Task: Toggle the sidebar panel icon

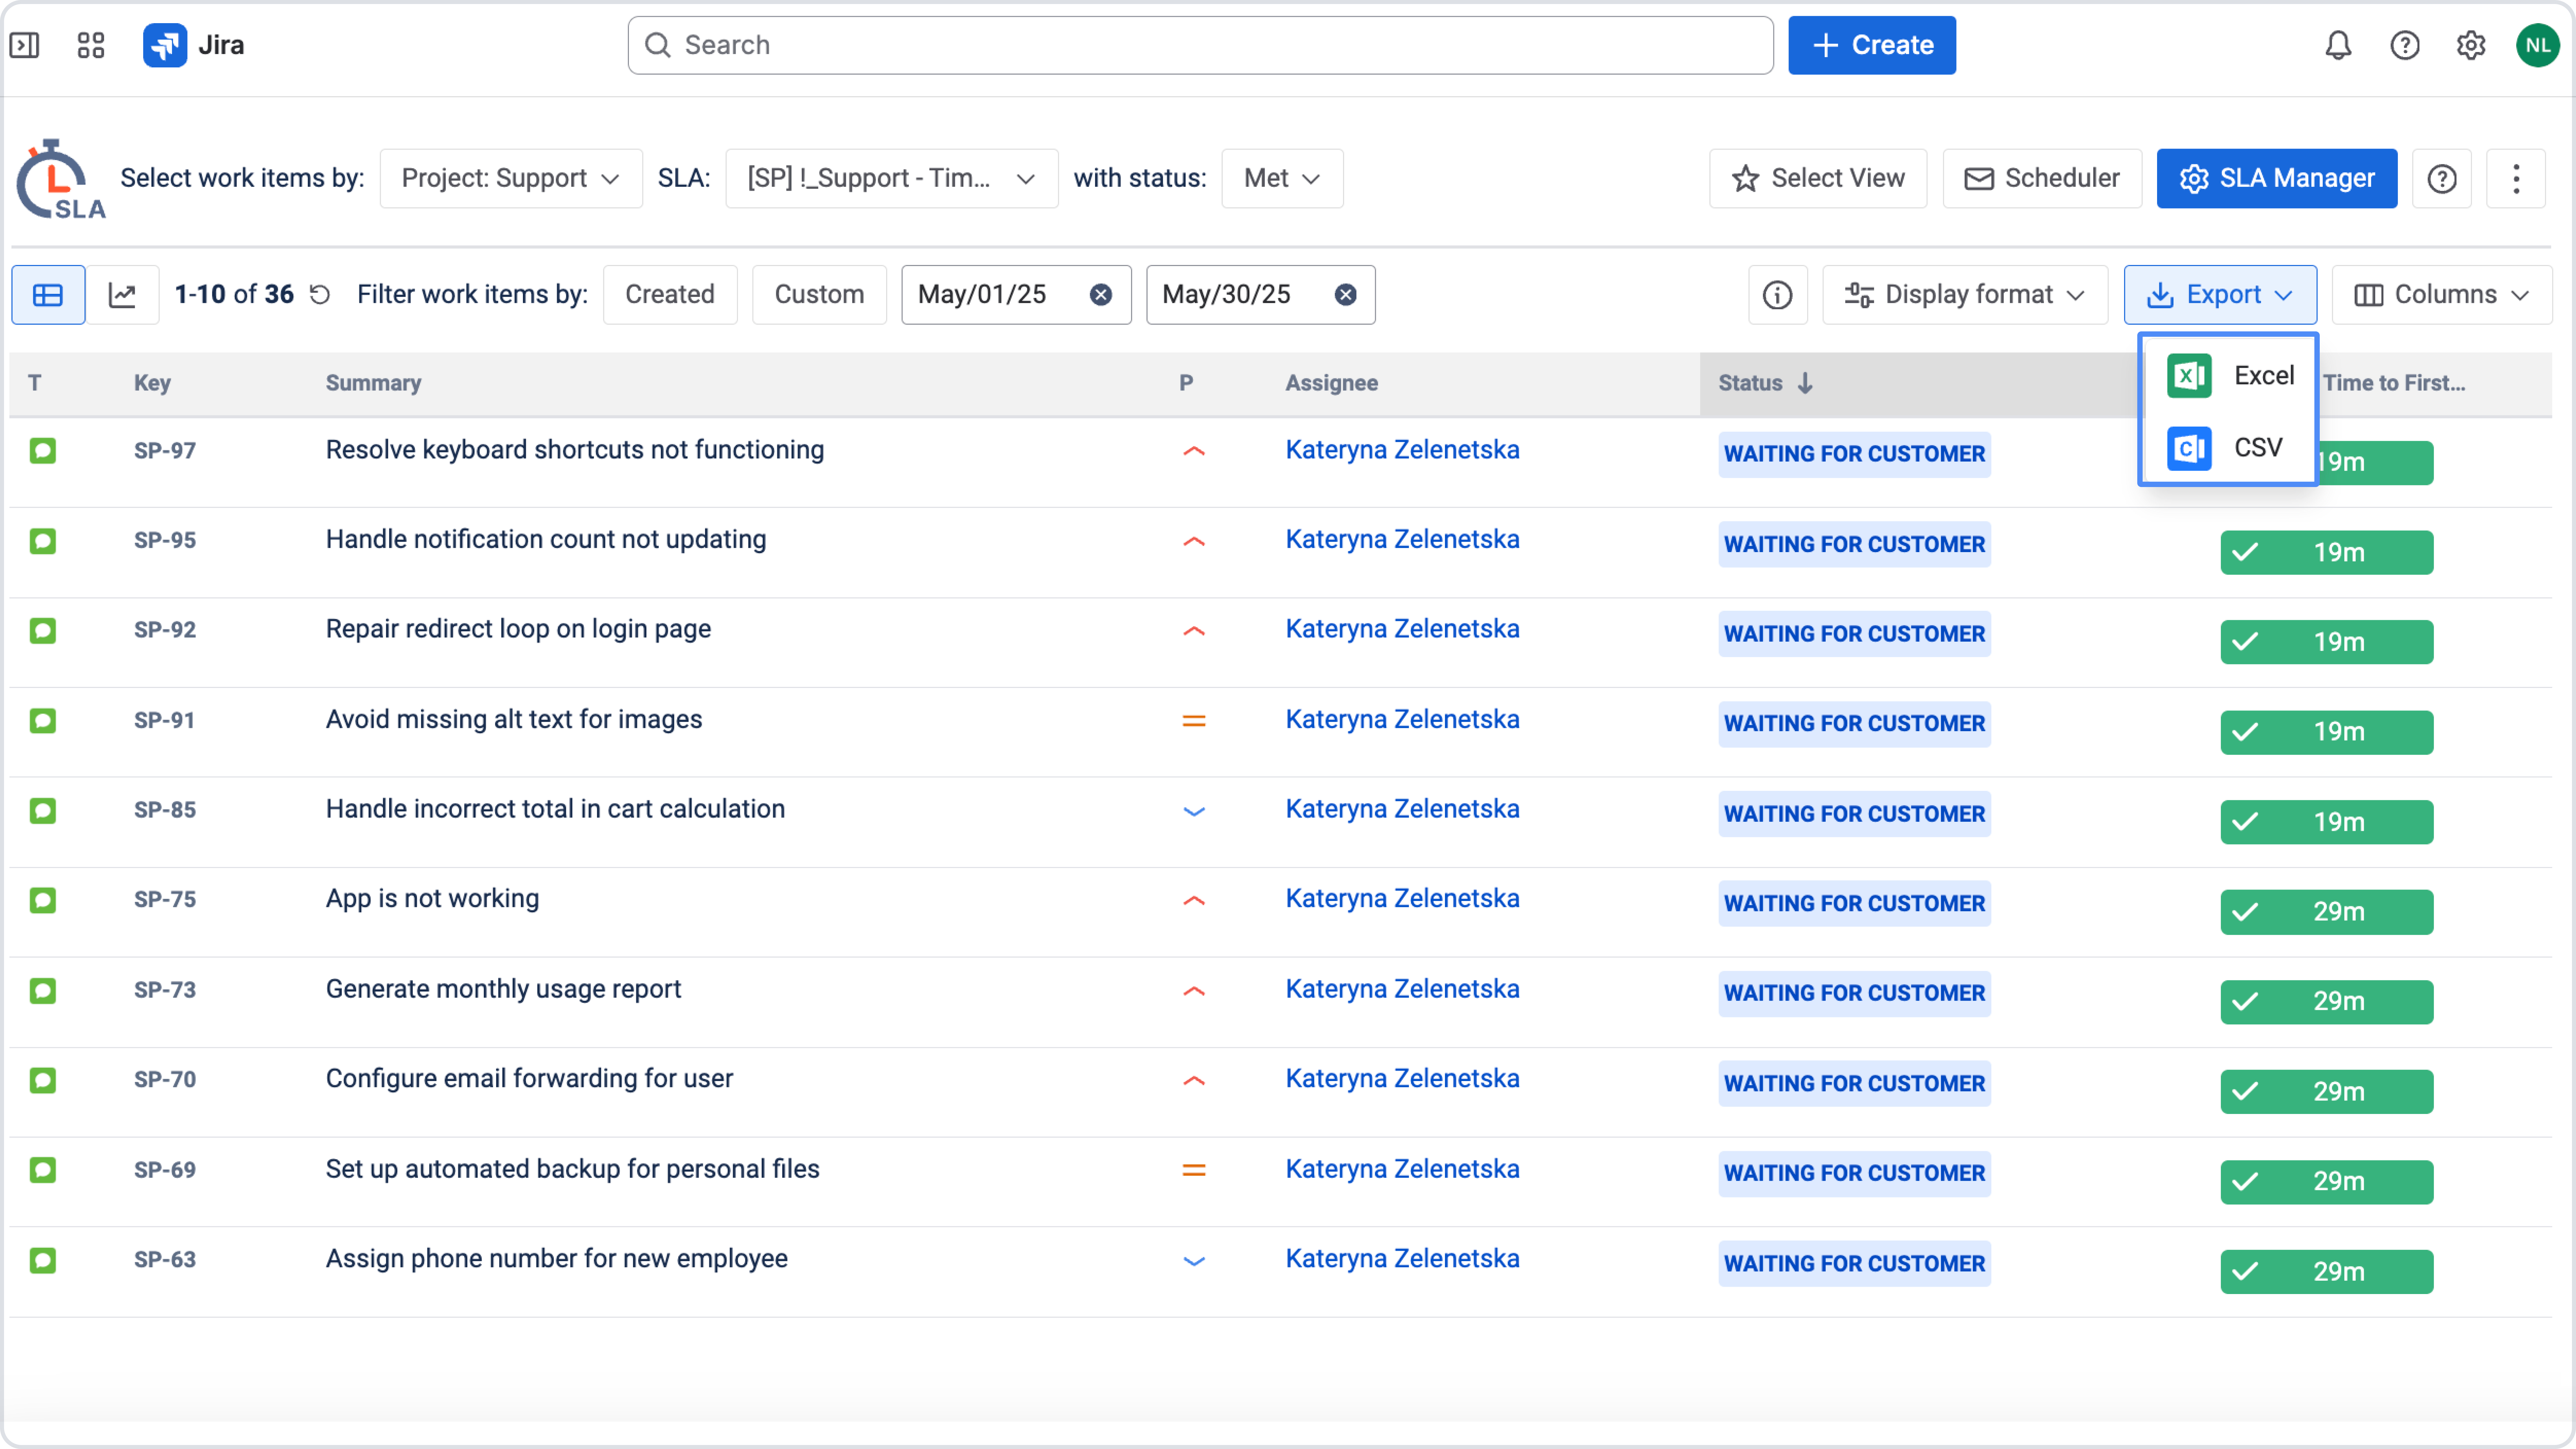Action: (x=24, y=45)
